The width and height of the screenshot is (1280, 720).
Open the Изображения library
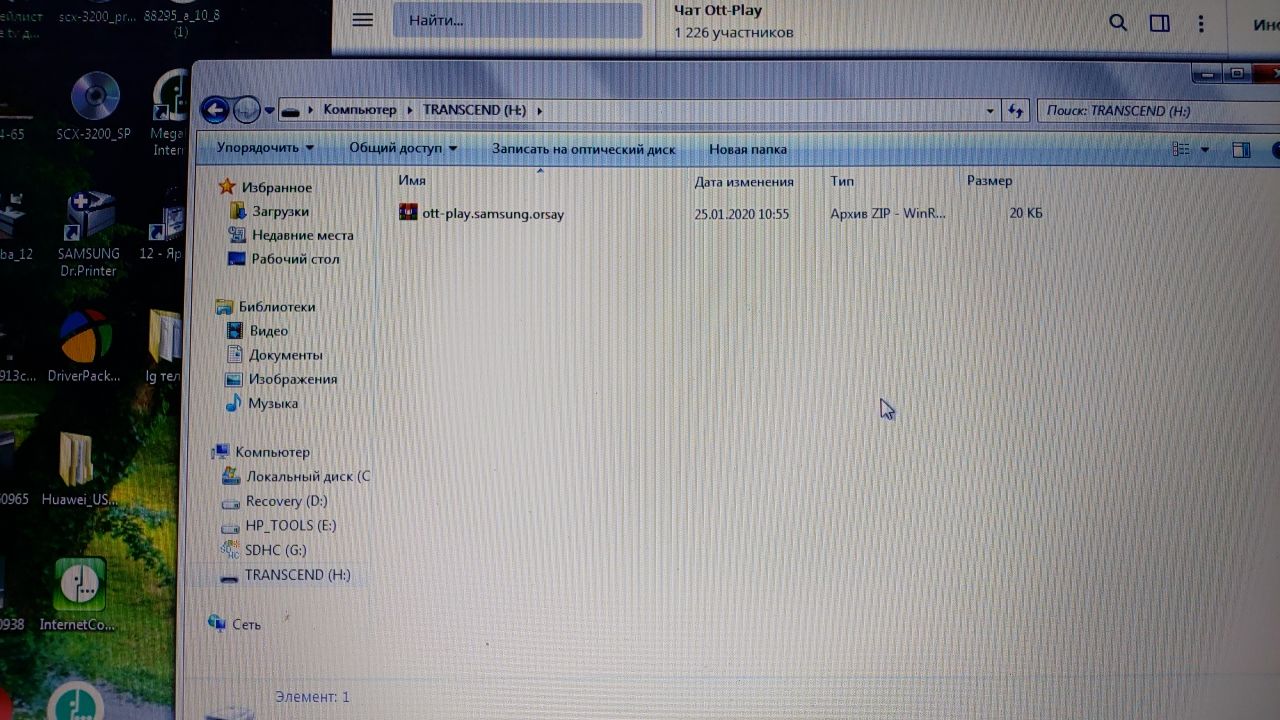click(x=292, y=379)
